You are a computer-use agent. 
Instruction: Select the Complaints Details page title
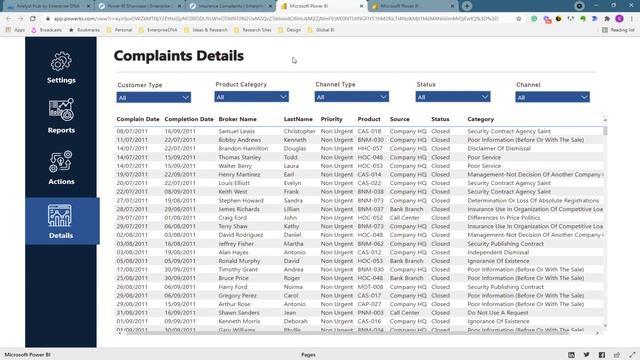coord(179,56)
